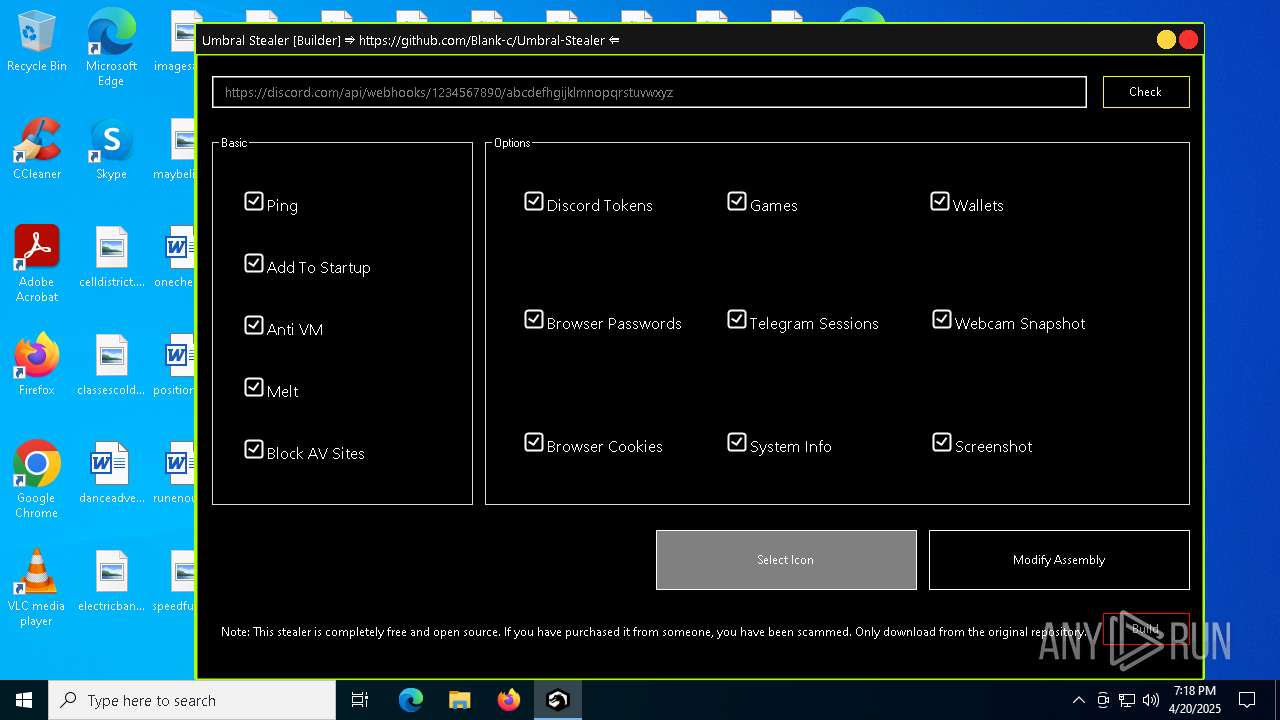Click the Select Icon button
Image resolution: width=1280 pixels, height=720 pixels.
click(786, 560)
